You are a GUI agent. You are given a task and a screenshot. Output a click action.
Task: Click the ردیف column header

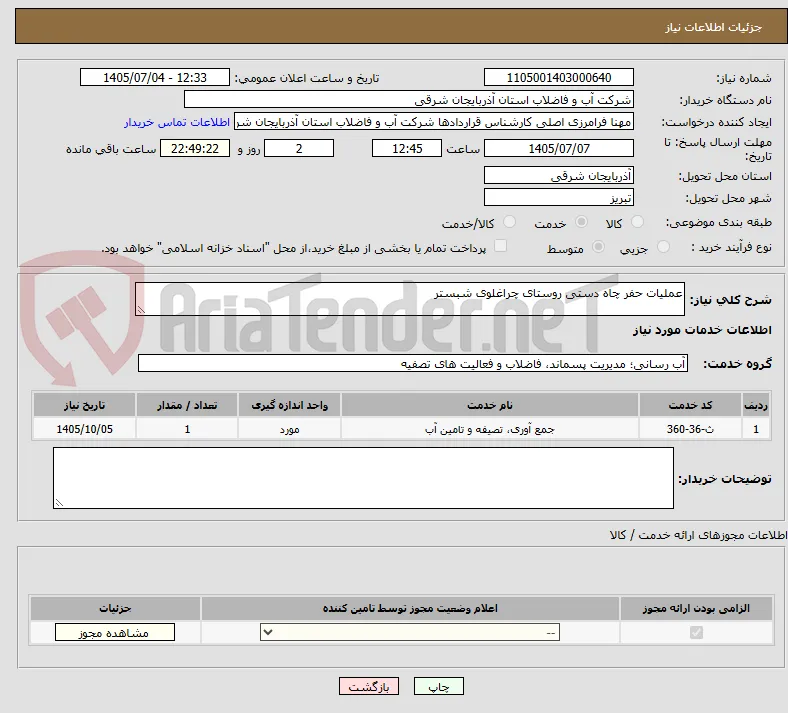pyautogui.click(x=755, y=405)
